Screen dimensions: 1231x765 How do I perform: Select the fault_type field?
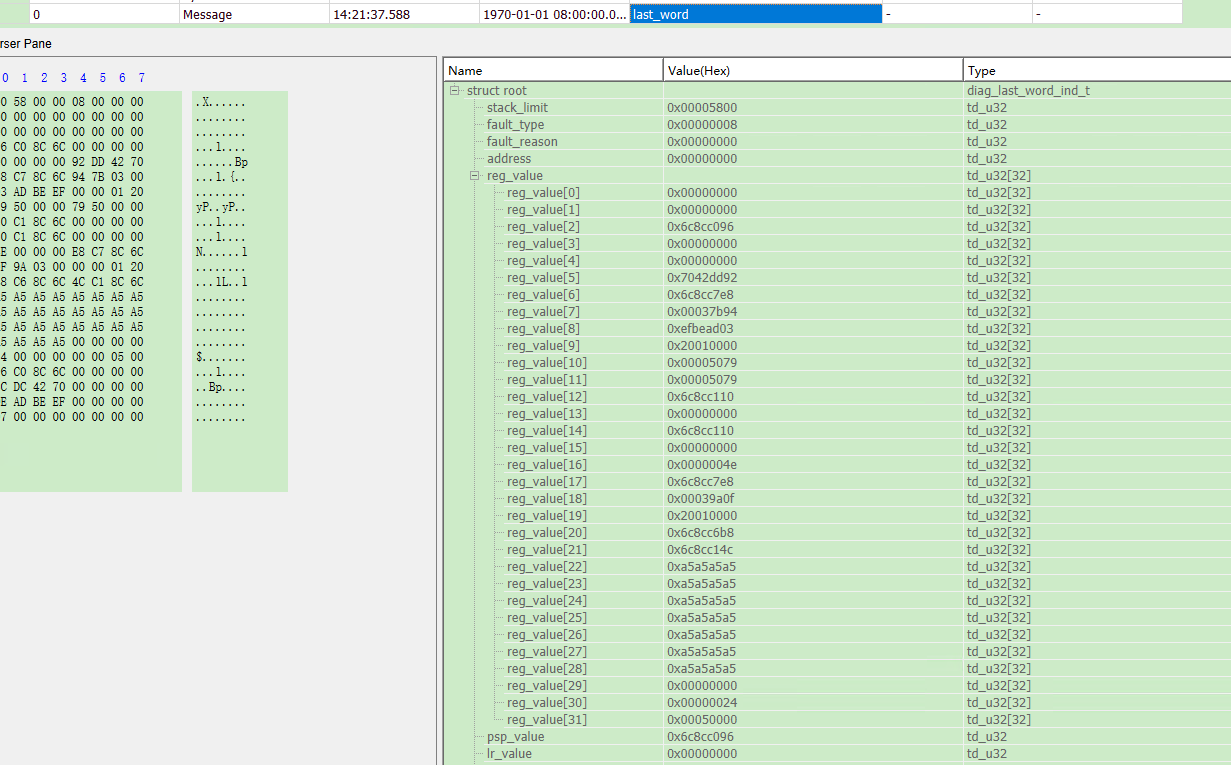(515, 125)
